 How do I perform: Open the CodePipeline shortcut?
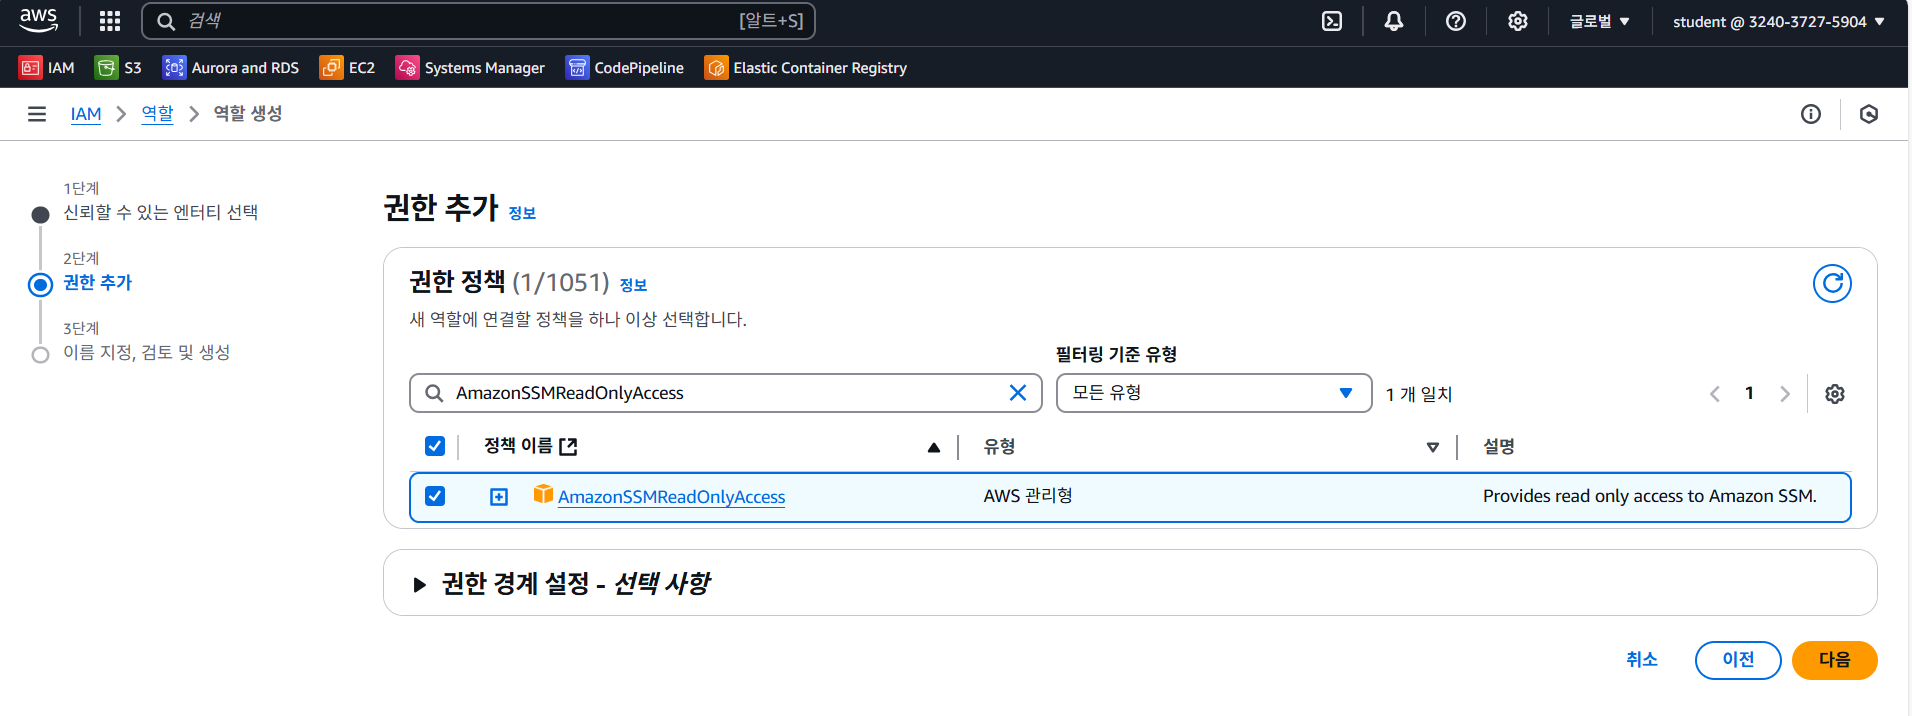tap(625, 67)
